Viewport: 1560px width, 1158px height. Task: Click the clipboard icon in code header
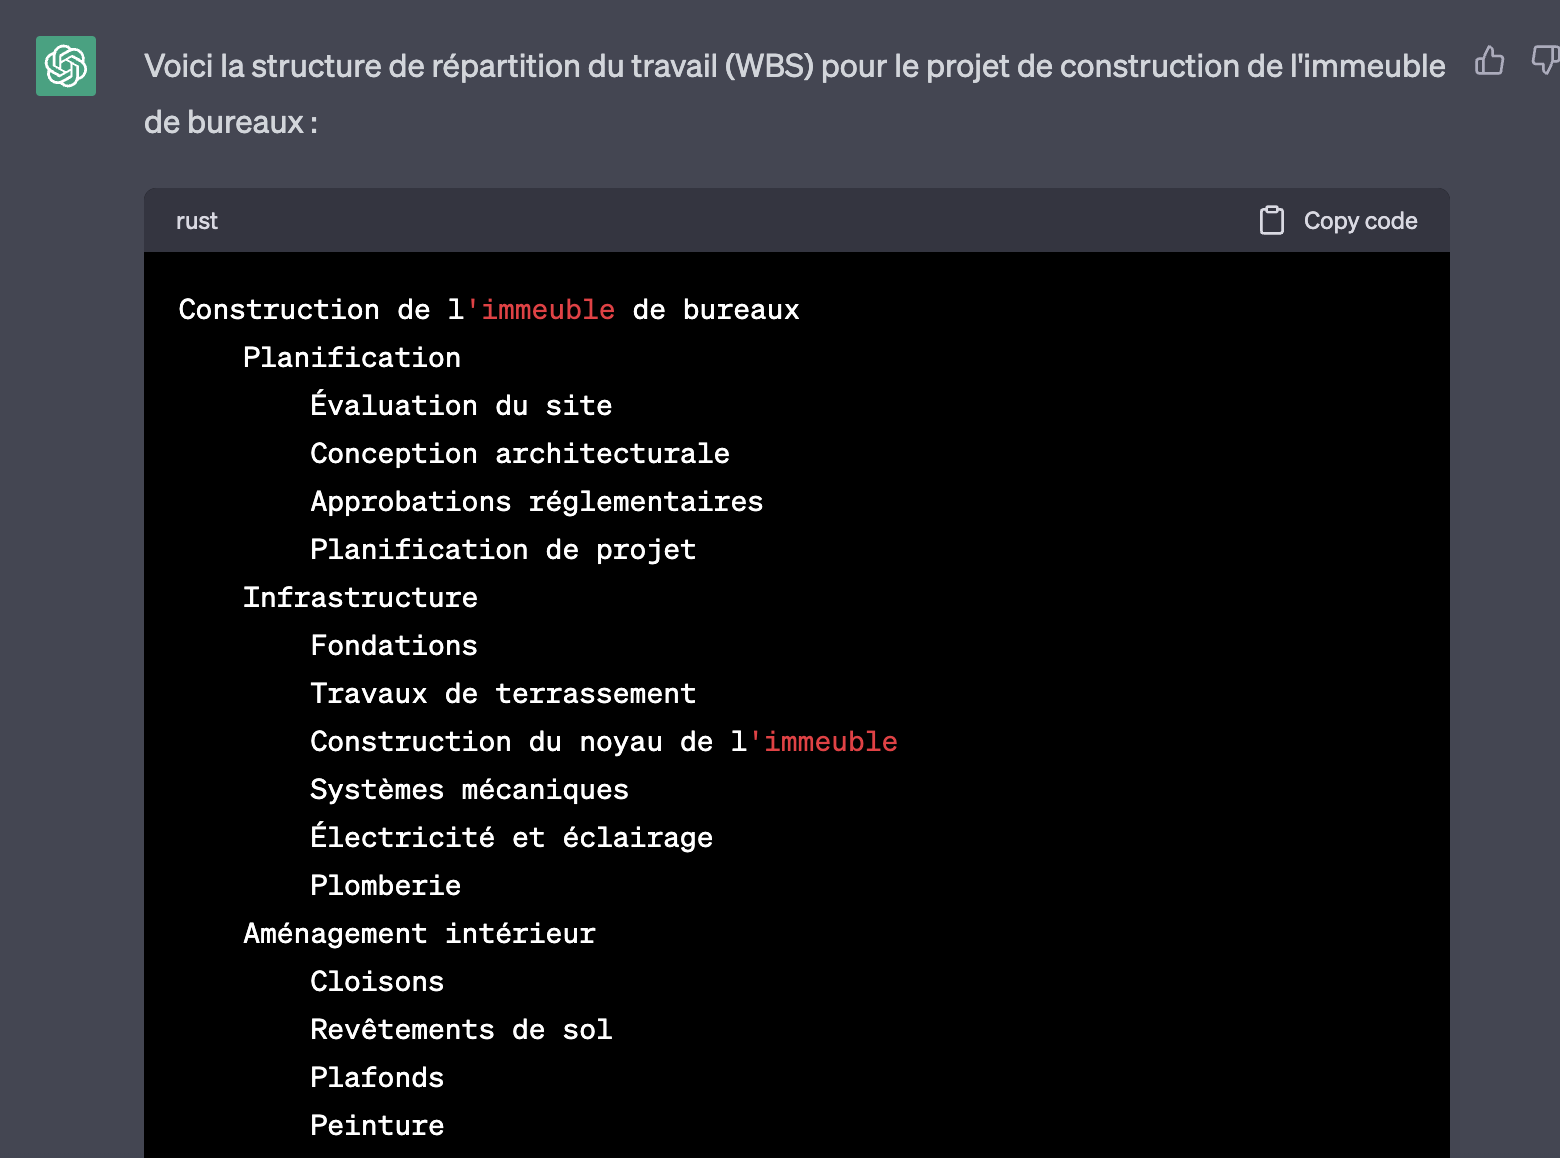1272,220
